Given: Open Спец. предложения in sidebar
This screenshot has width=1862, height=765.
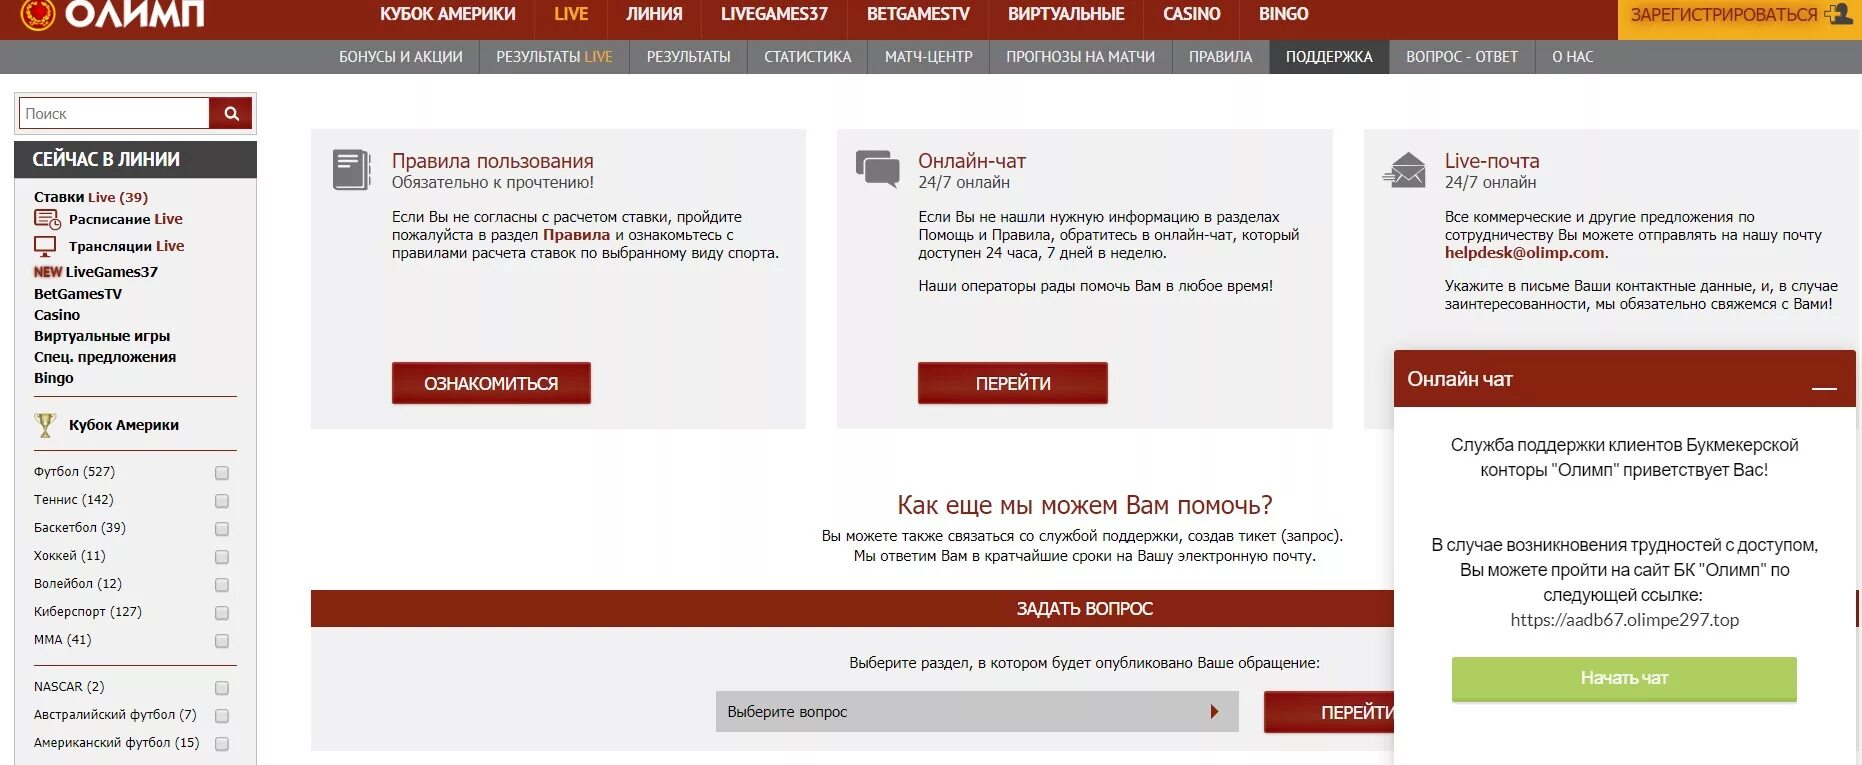Looking at the screenshot, I should coord(105,357).
